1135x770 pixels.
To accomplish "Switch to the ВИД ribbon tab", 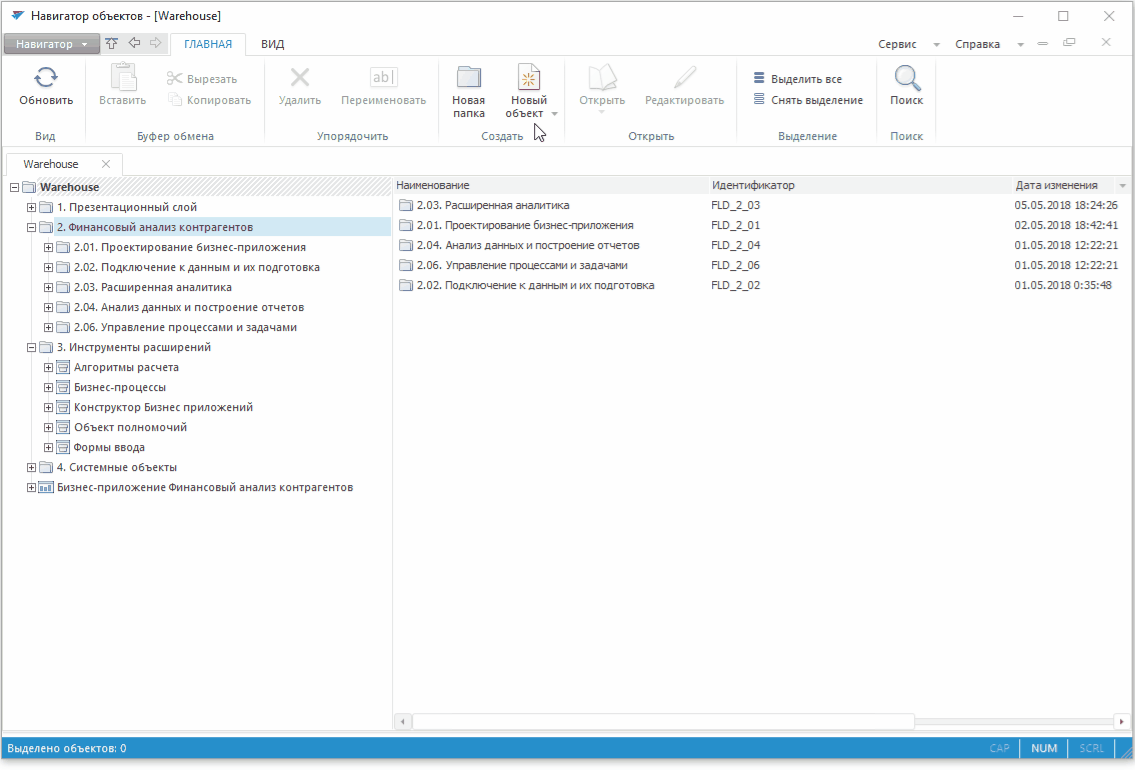I will (x=272, y=44).
